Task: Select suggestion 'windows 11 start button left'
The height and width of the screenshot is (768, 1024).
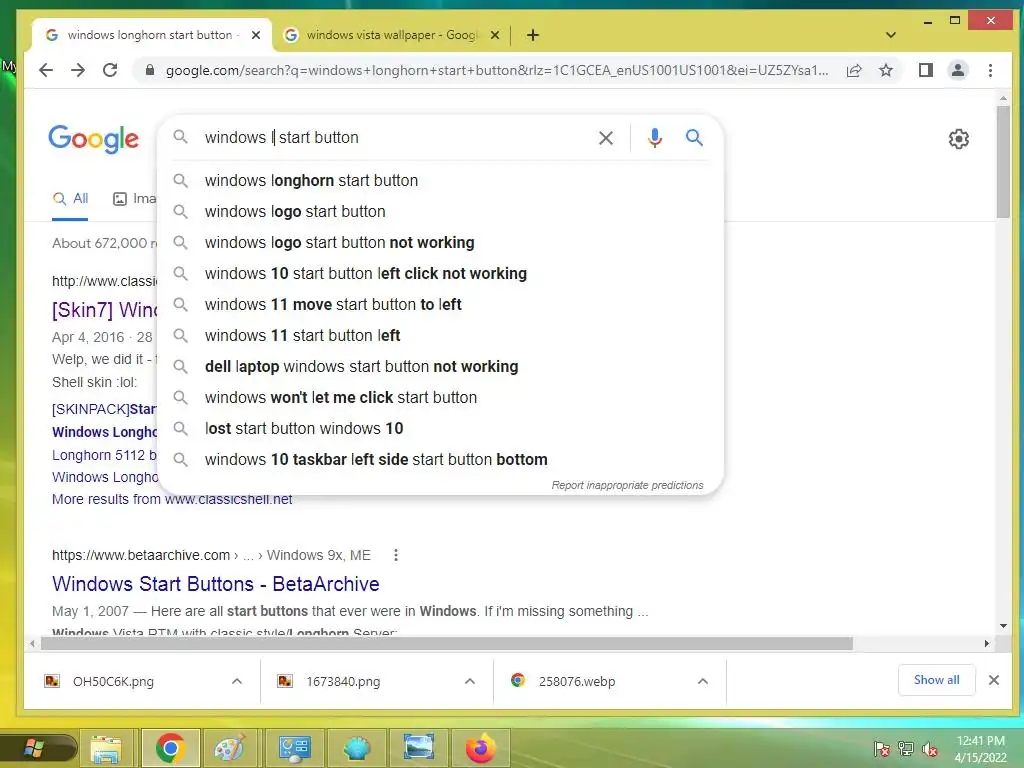Action: (441, 336)
